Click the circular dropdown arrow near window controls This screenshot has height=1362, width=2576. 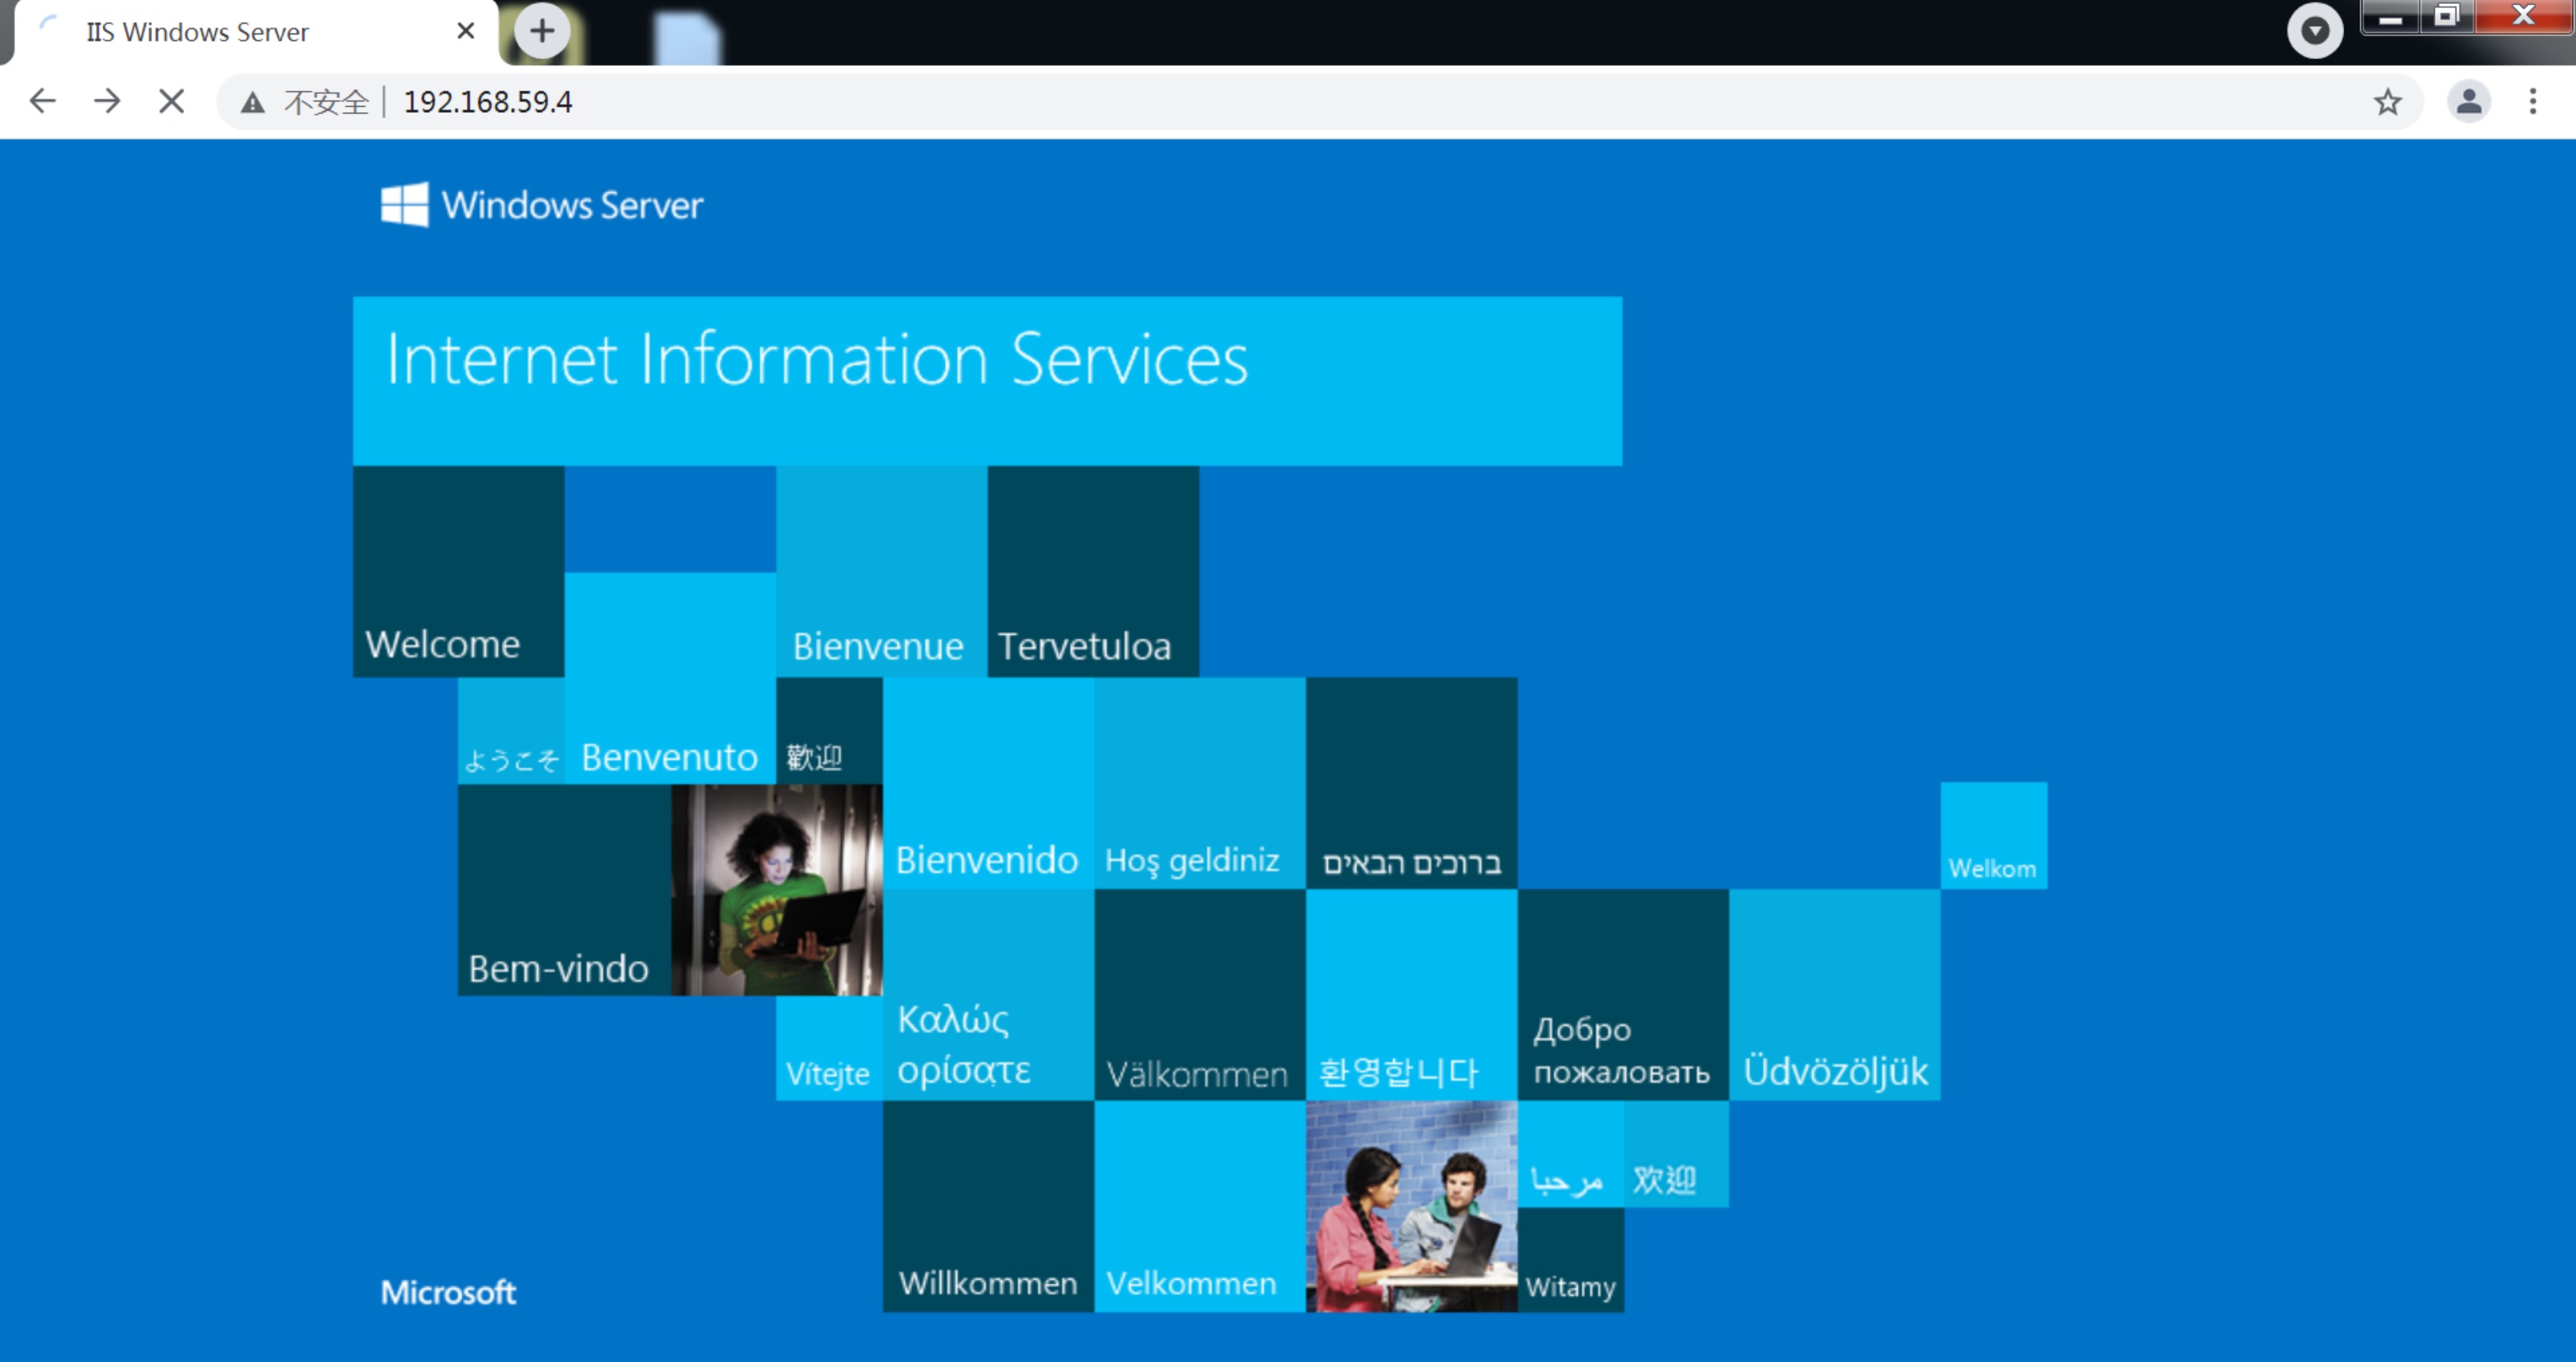pos(2315,31)
